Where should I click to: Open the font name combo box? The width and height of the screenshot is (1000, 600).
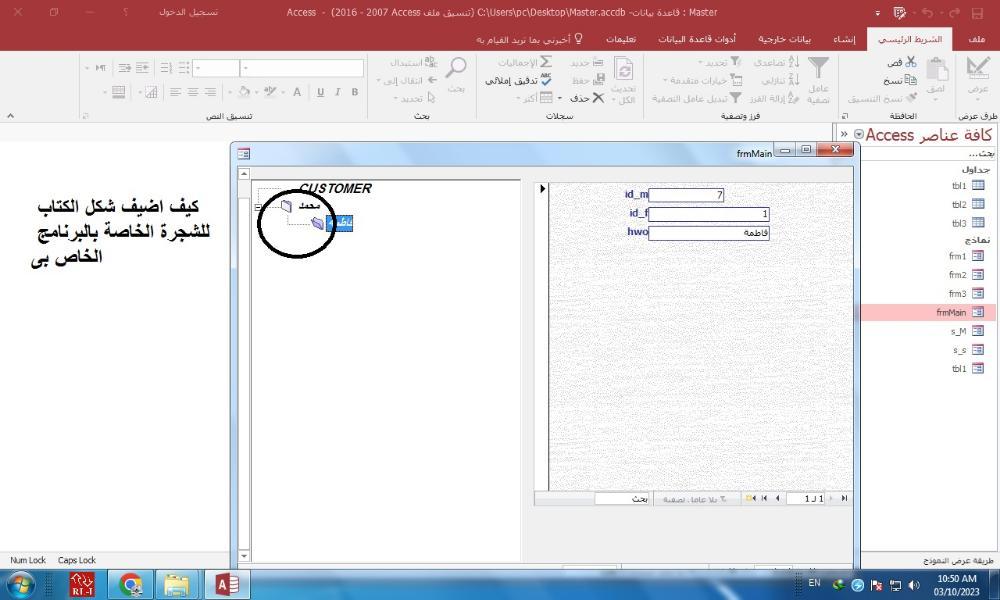[302, 68]
